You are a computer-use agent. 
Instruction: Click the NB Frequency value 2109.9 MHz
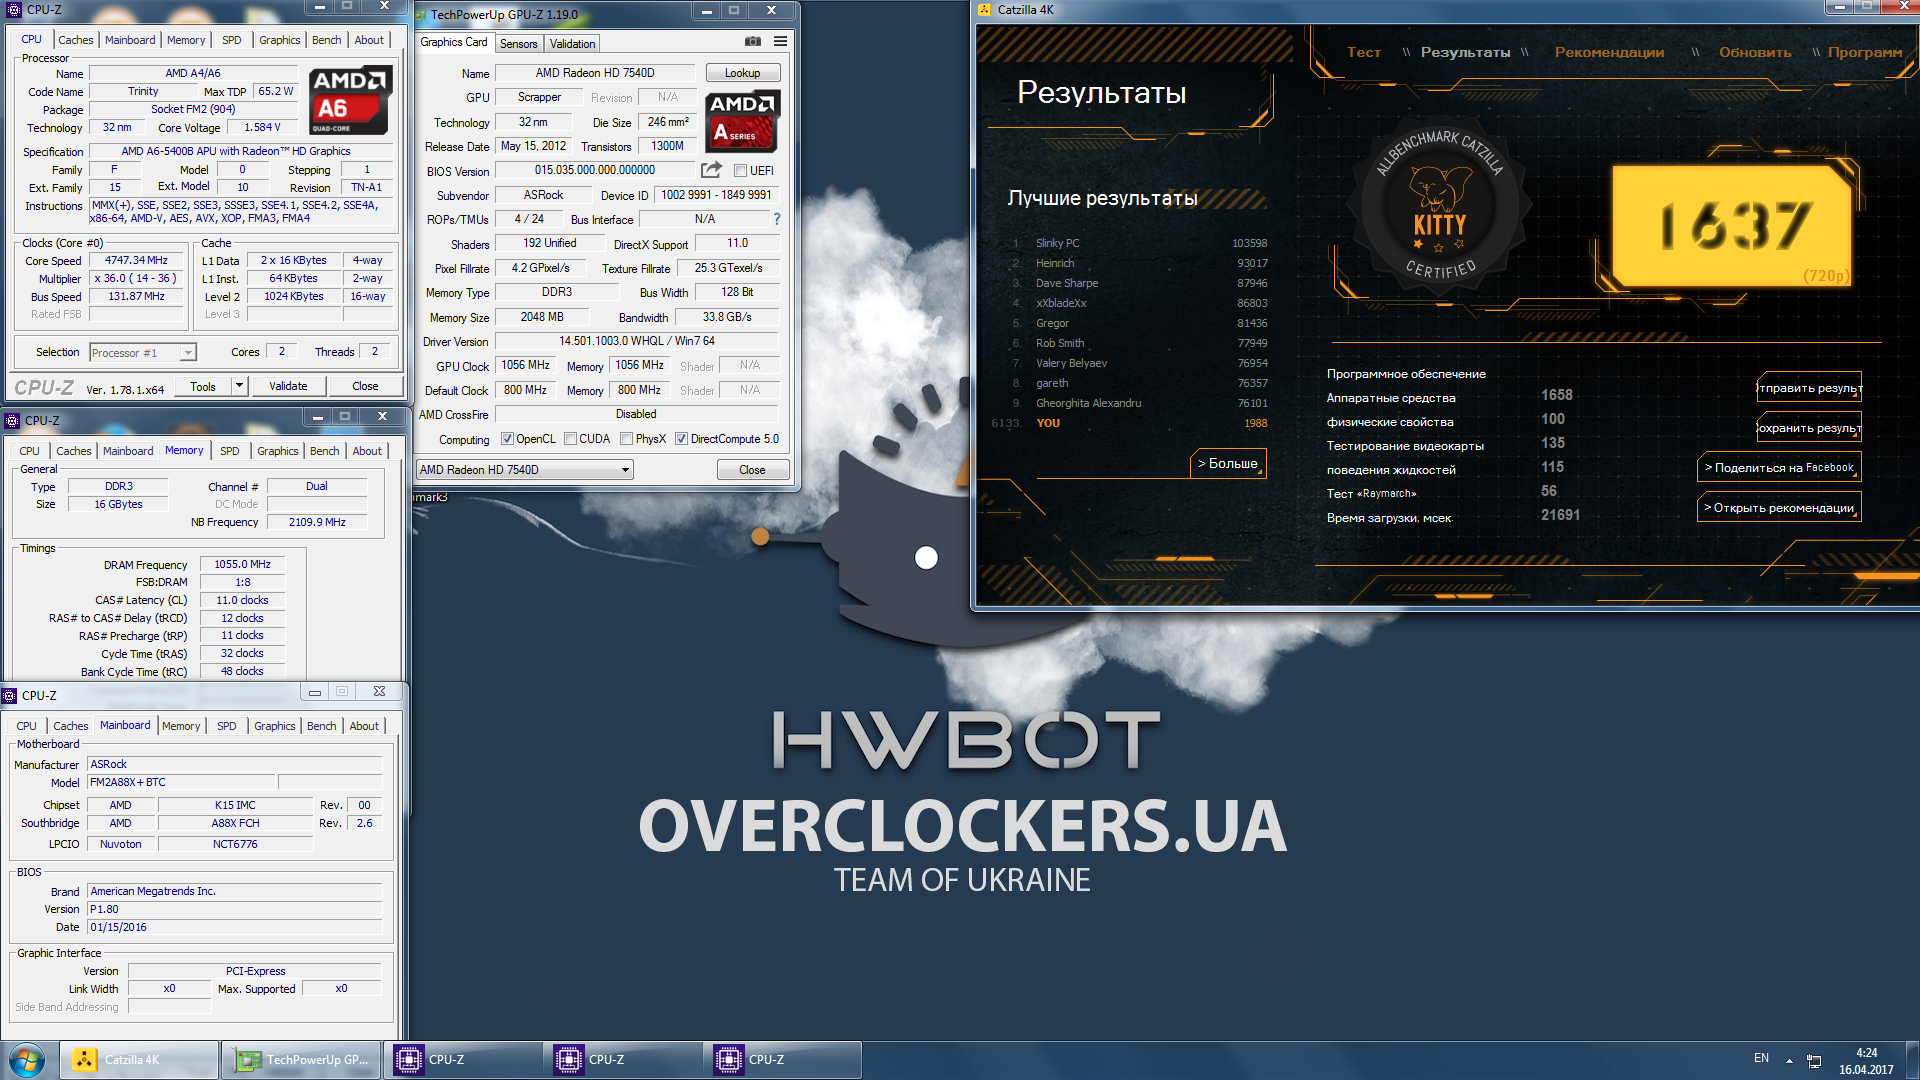[x=317, y=523]
